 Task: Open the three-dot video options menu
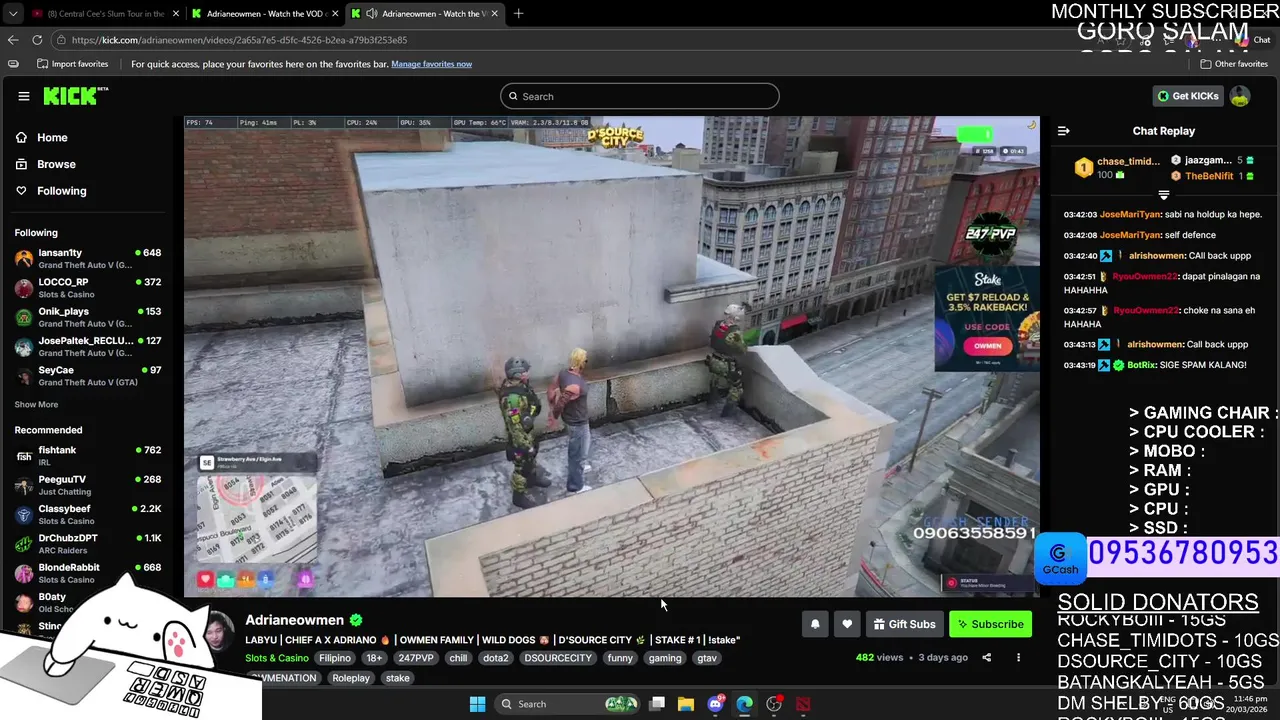pos(1018,658)
